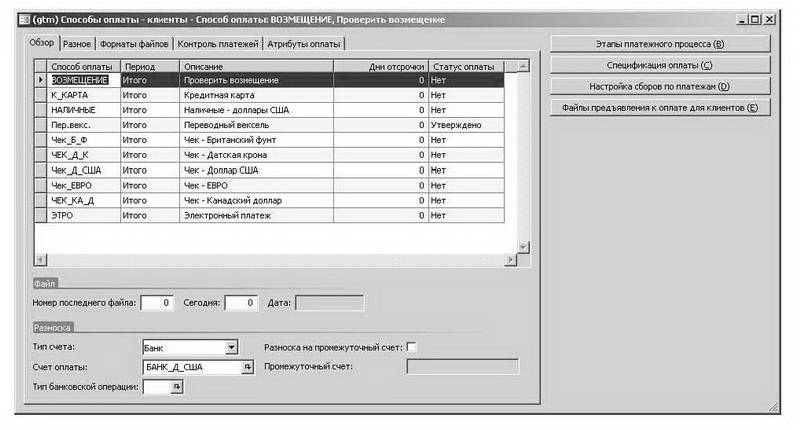Open the Форматы файлов tab

click(134, 44)
